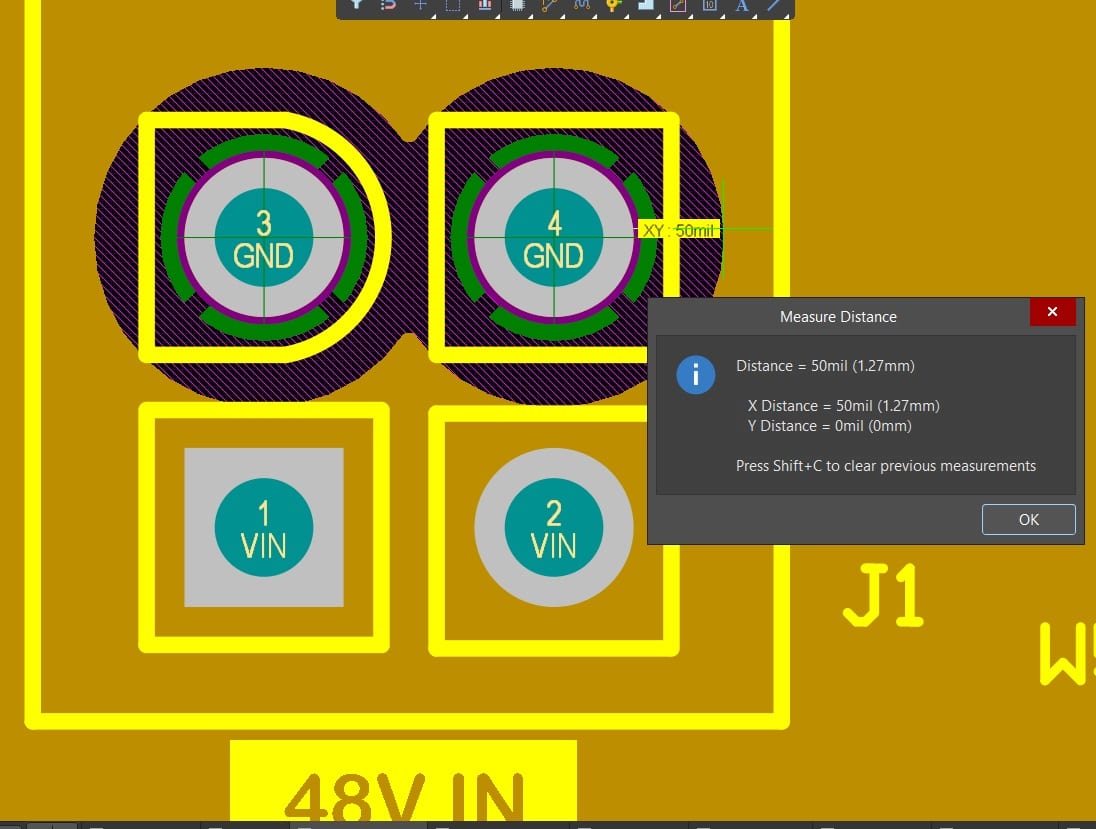
Task: Click the XY: 50mil measurement label
Action: pyautogui.click(x=678, y=230)
